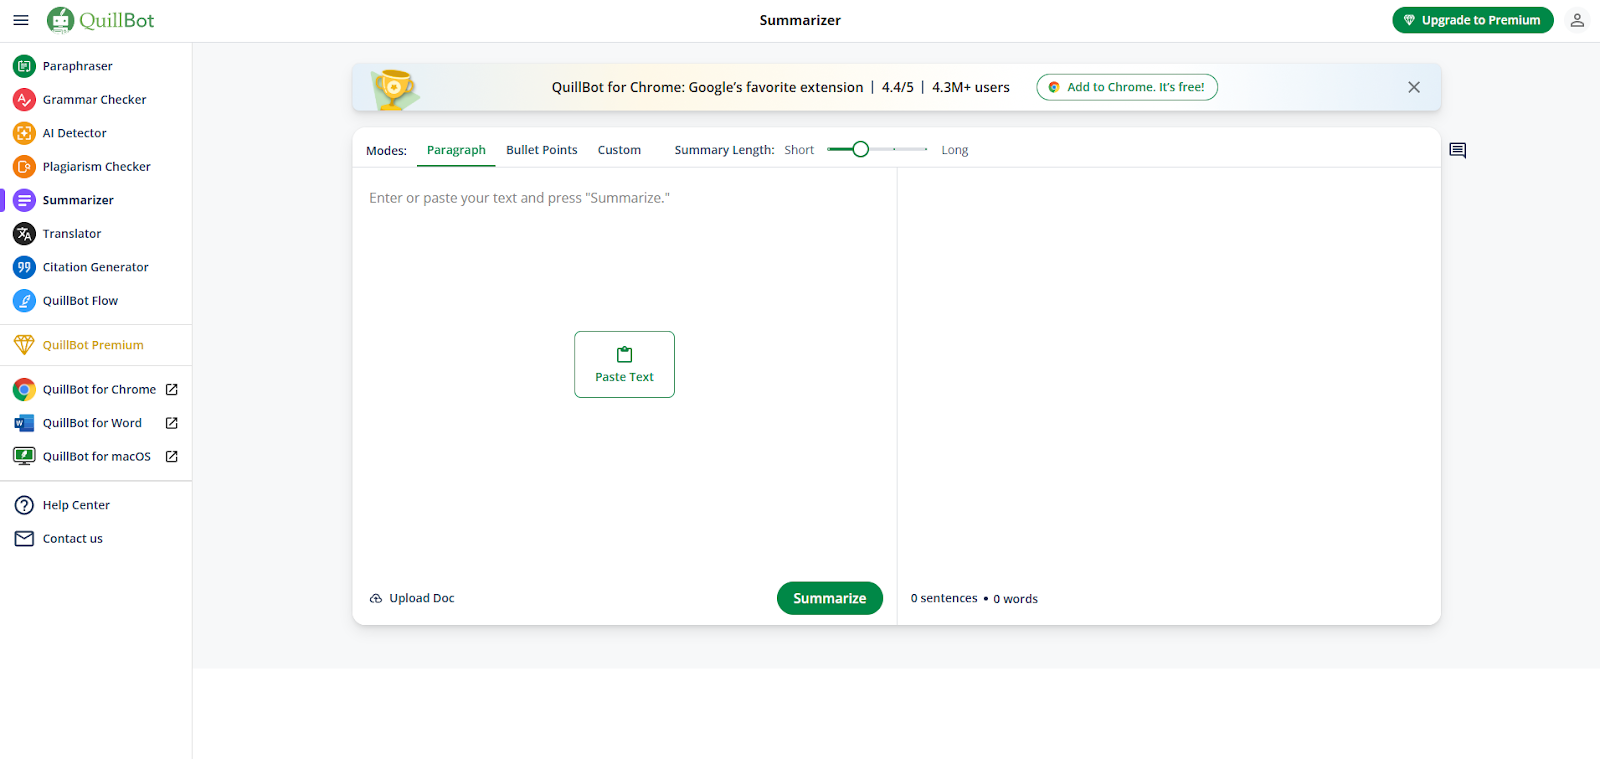Click the Chrome icon for QuillBot for Chrome
1600x759 pixels.
24,390
